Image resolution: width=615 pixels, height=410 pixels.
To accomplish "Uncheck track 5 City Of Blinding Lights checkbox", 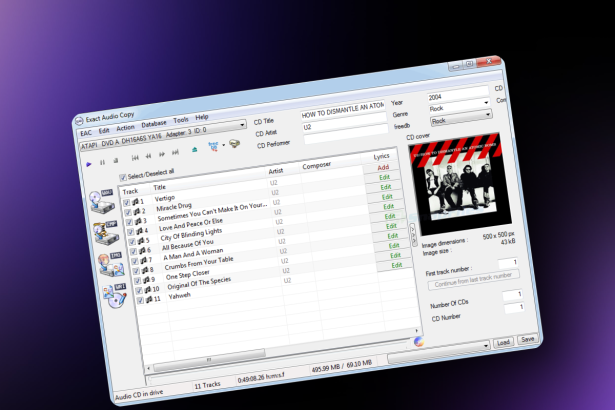I will pos(132,242).
